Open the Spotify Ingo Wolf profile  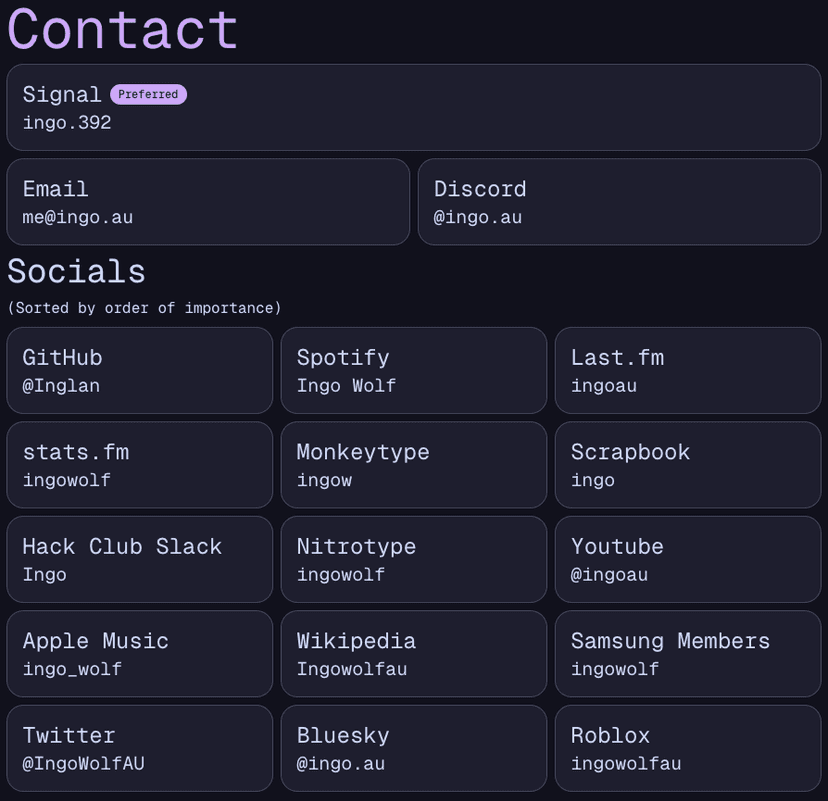(x=413, y=370)
